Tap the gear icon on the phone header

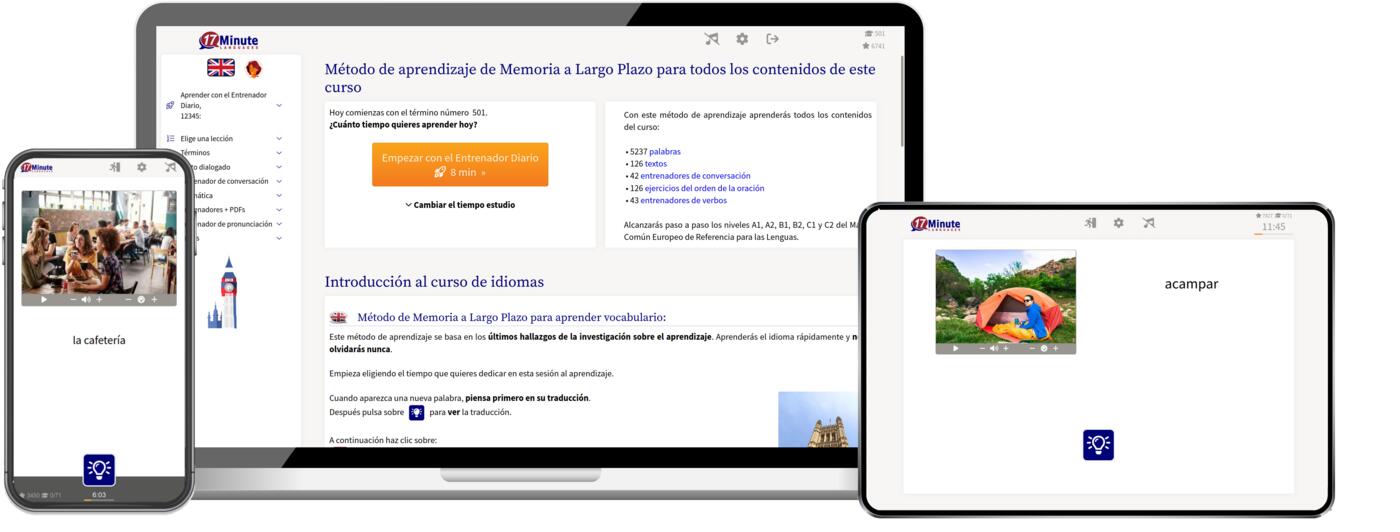click(x=141, y=168)
